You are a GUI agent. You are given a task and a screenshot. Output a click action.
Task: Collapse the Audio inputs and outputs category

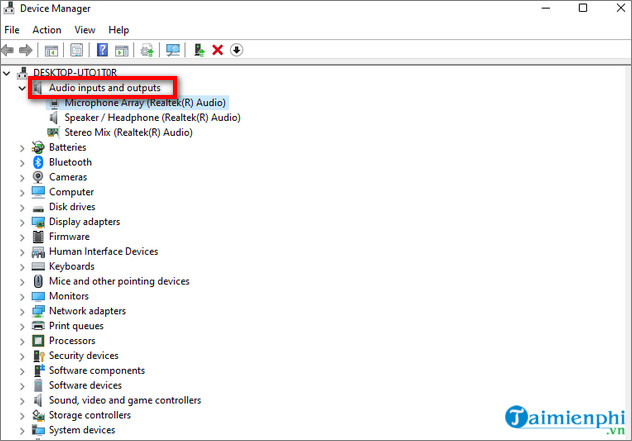point(22,88)
